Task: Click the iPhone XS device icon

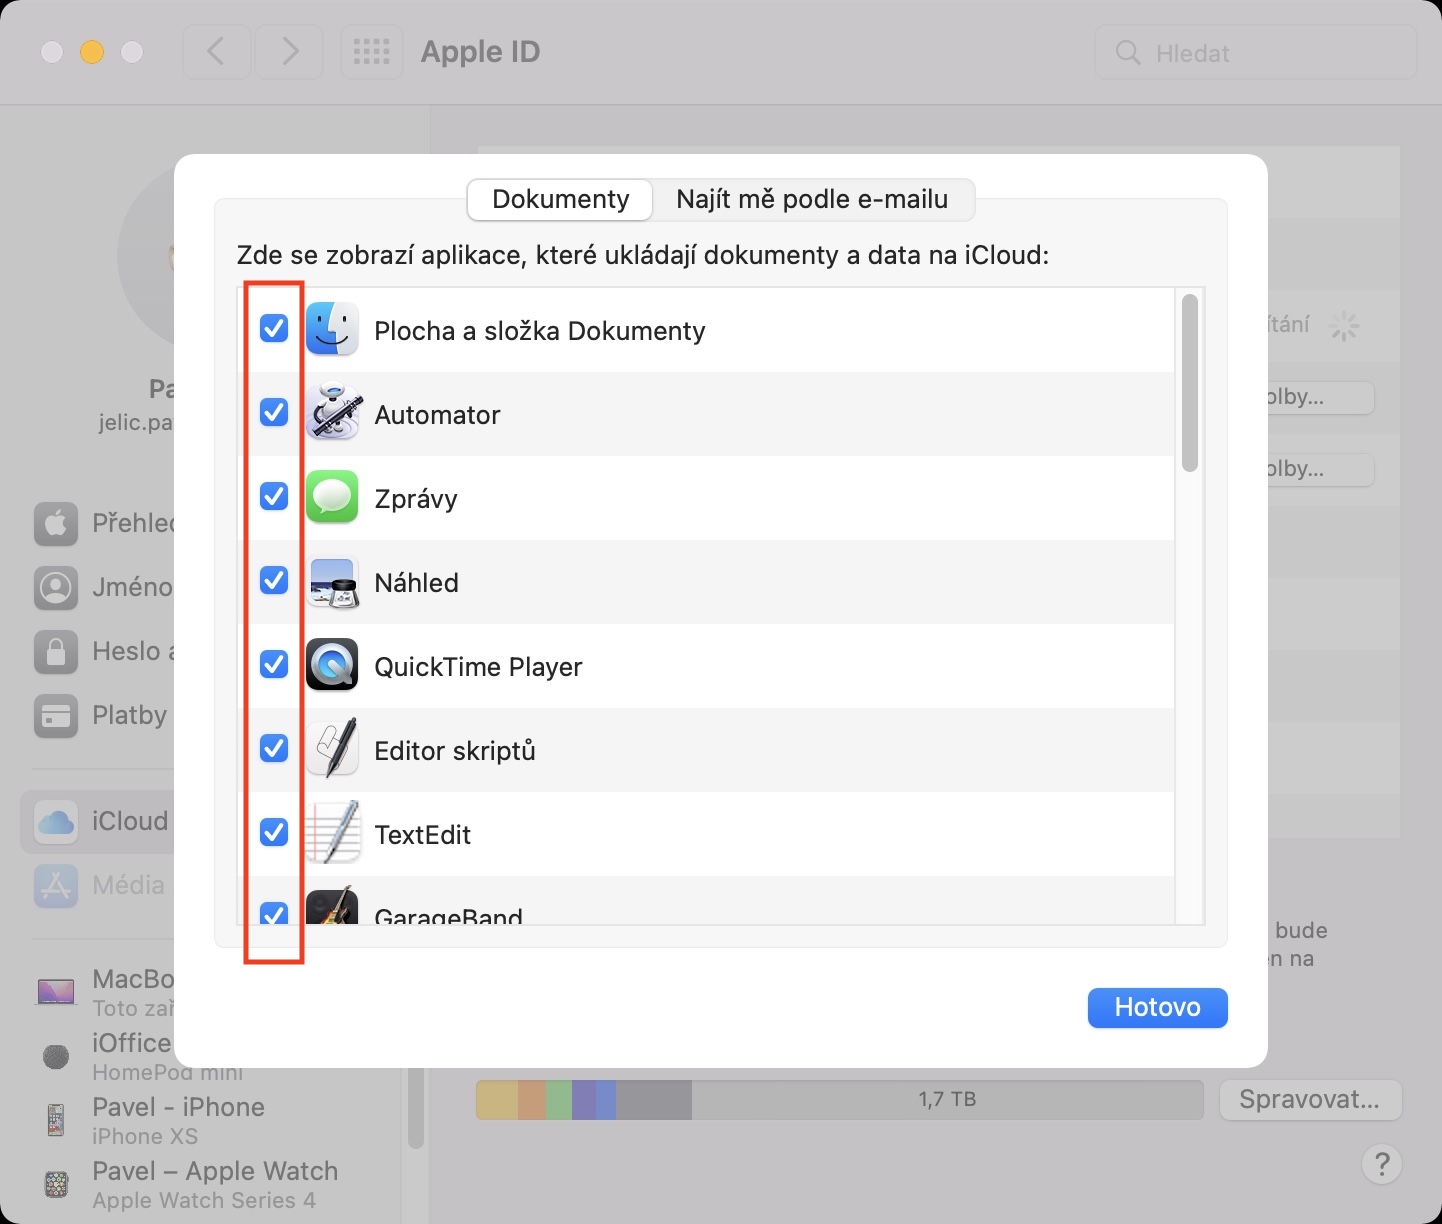Action: click(x=56, y=1120)
